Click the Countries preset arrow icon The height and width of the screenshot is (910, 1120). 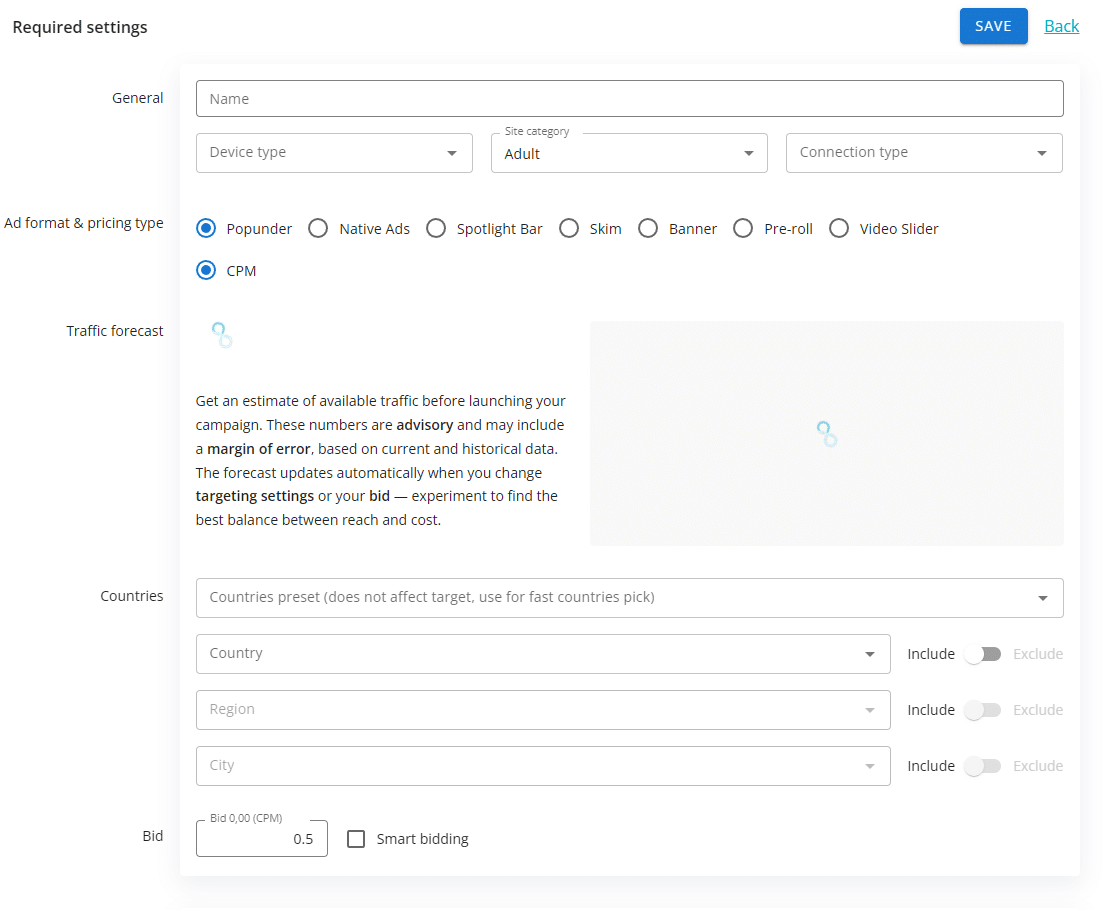click(x=1042, y=599)
